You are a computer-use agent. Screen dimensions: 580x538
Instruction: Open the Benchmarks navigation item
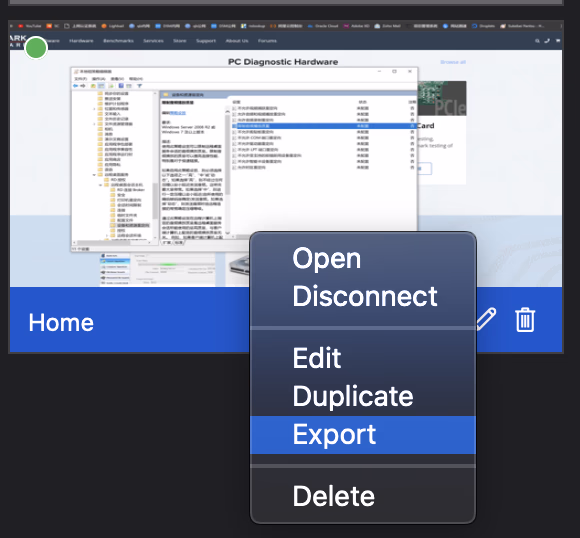pyautogui.click(x=118, y=41)
